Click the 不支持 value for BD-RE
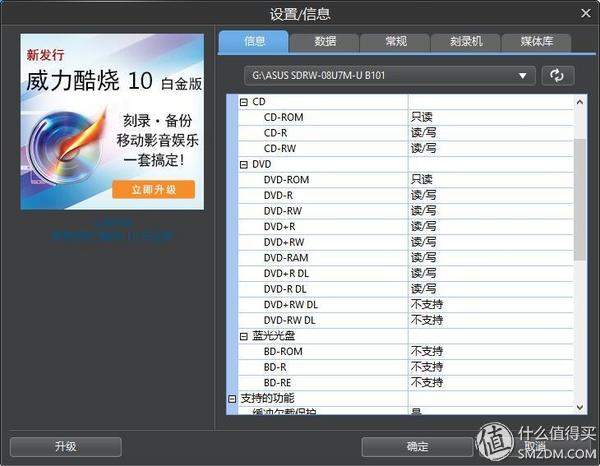 tap(427, 383)
